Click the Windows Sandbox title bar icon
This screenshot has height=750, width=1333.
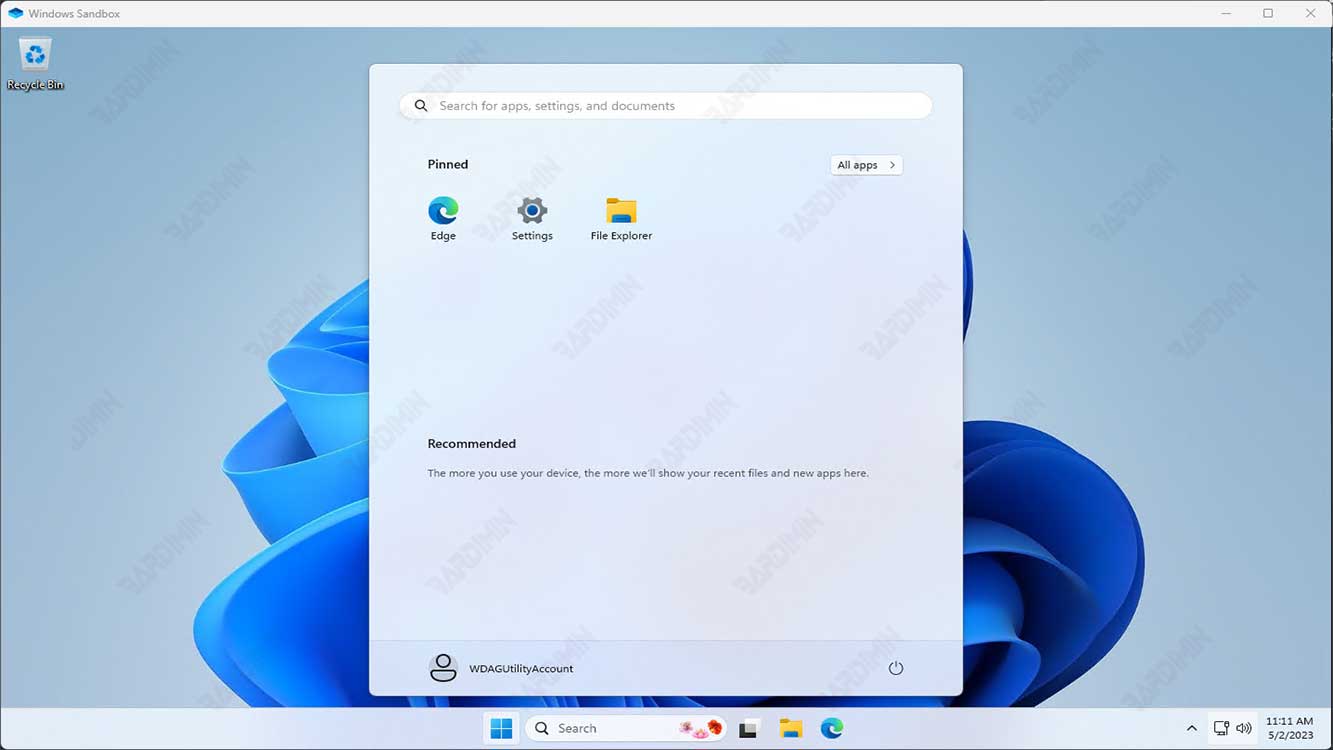[x=15, y=13]
